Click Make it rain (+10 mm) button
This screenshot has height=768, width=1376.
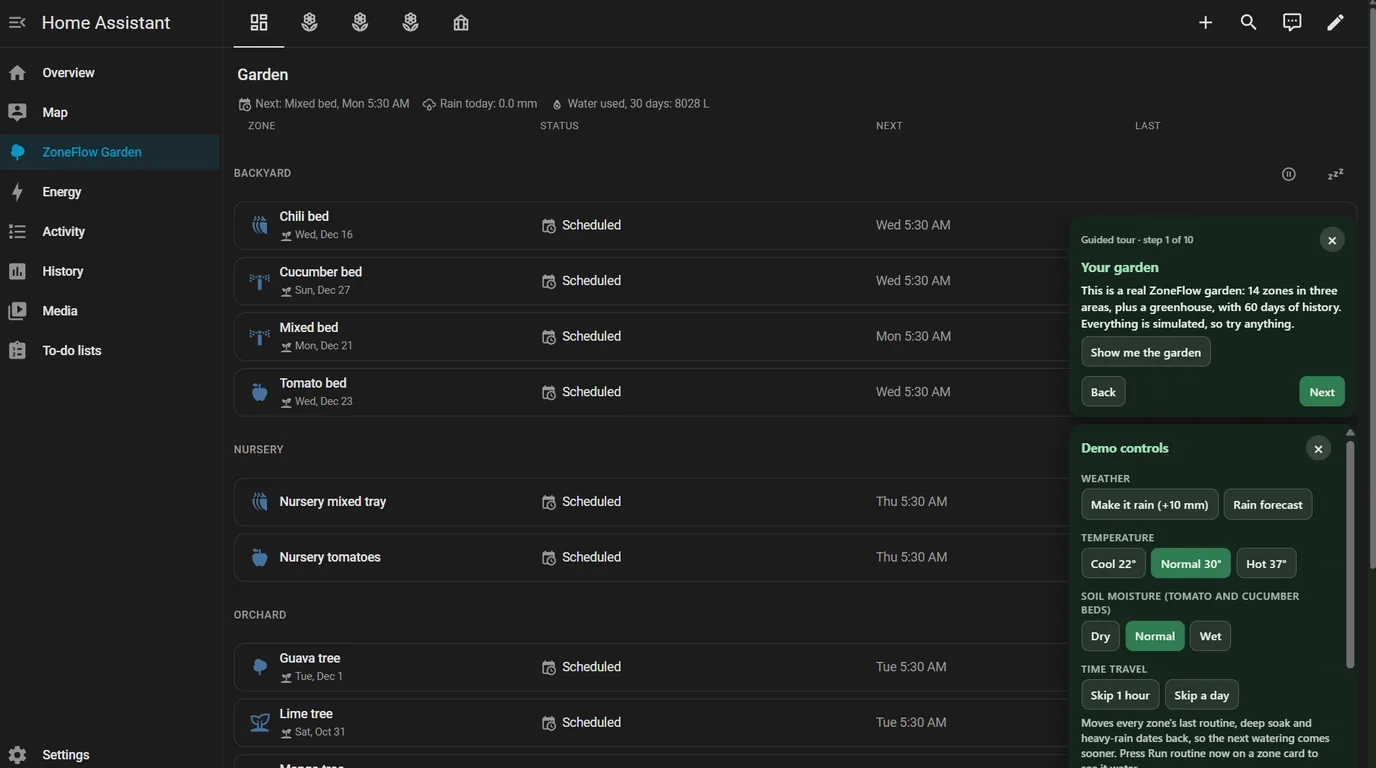[x=1149, y=504]
